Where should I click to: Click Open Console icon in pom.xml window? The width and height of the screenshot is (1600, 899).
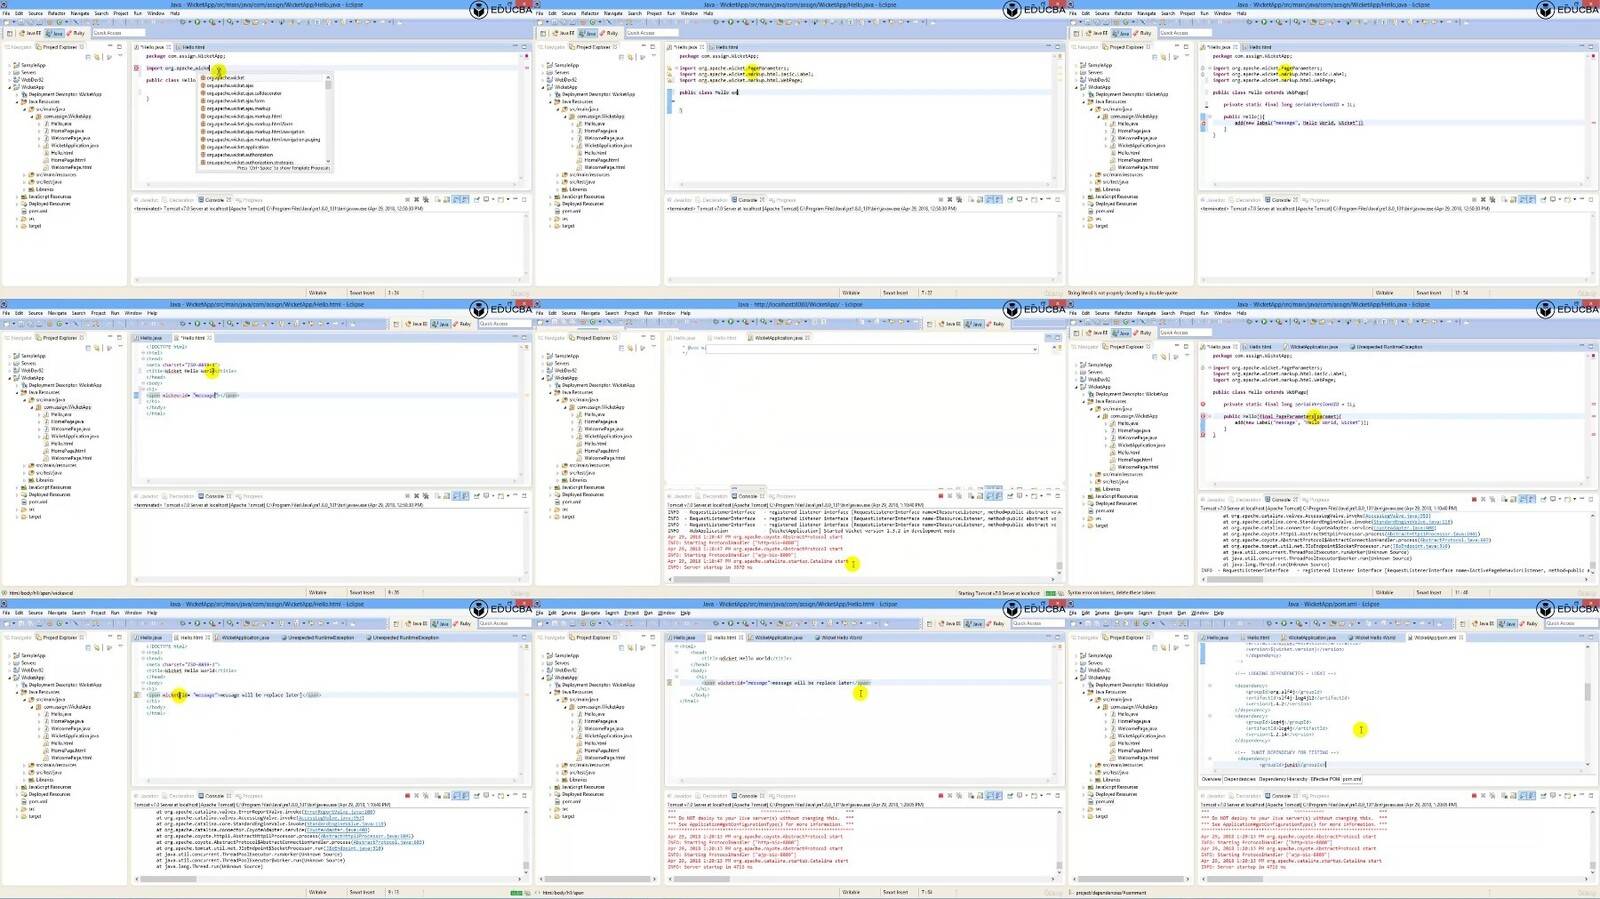click(x=1568, y=796)
